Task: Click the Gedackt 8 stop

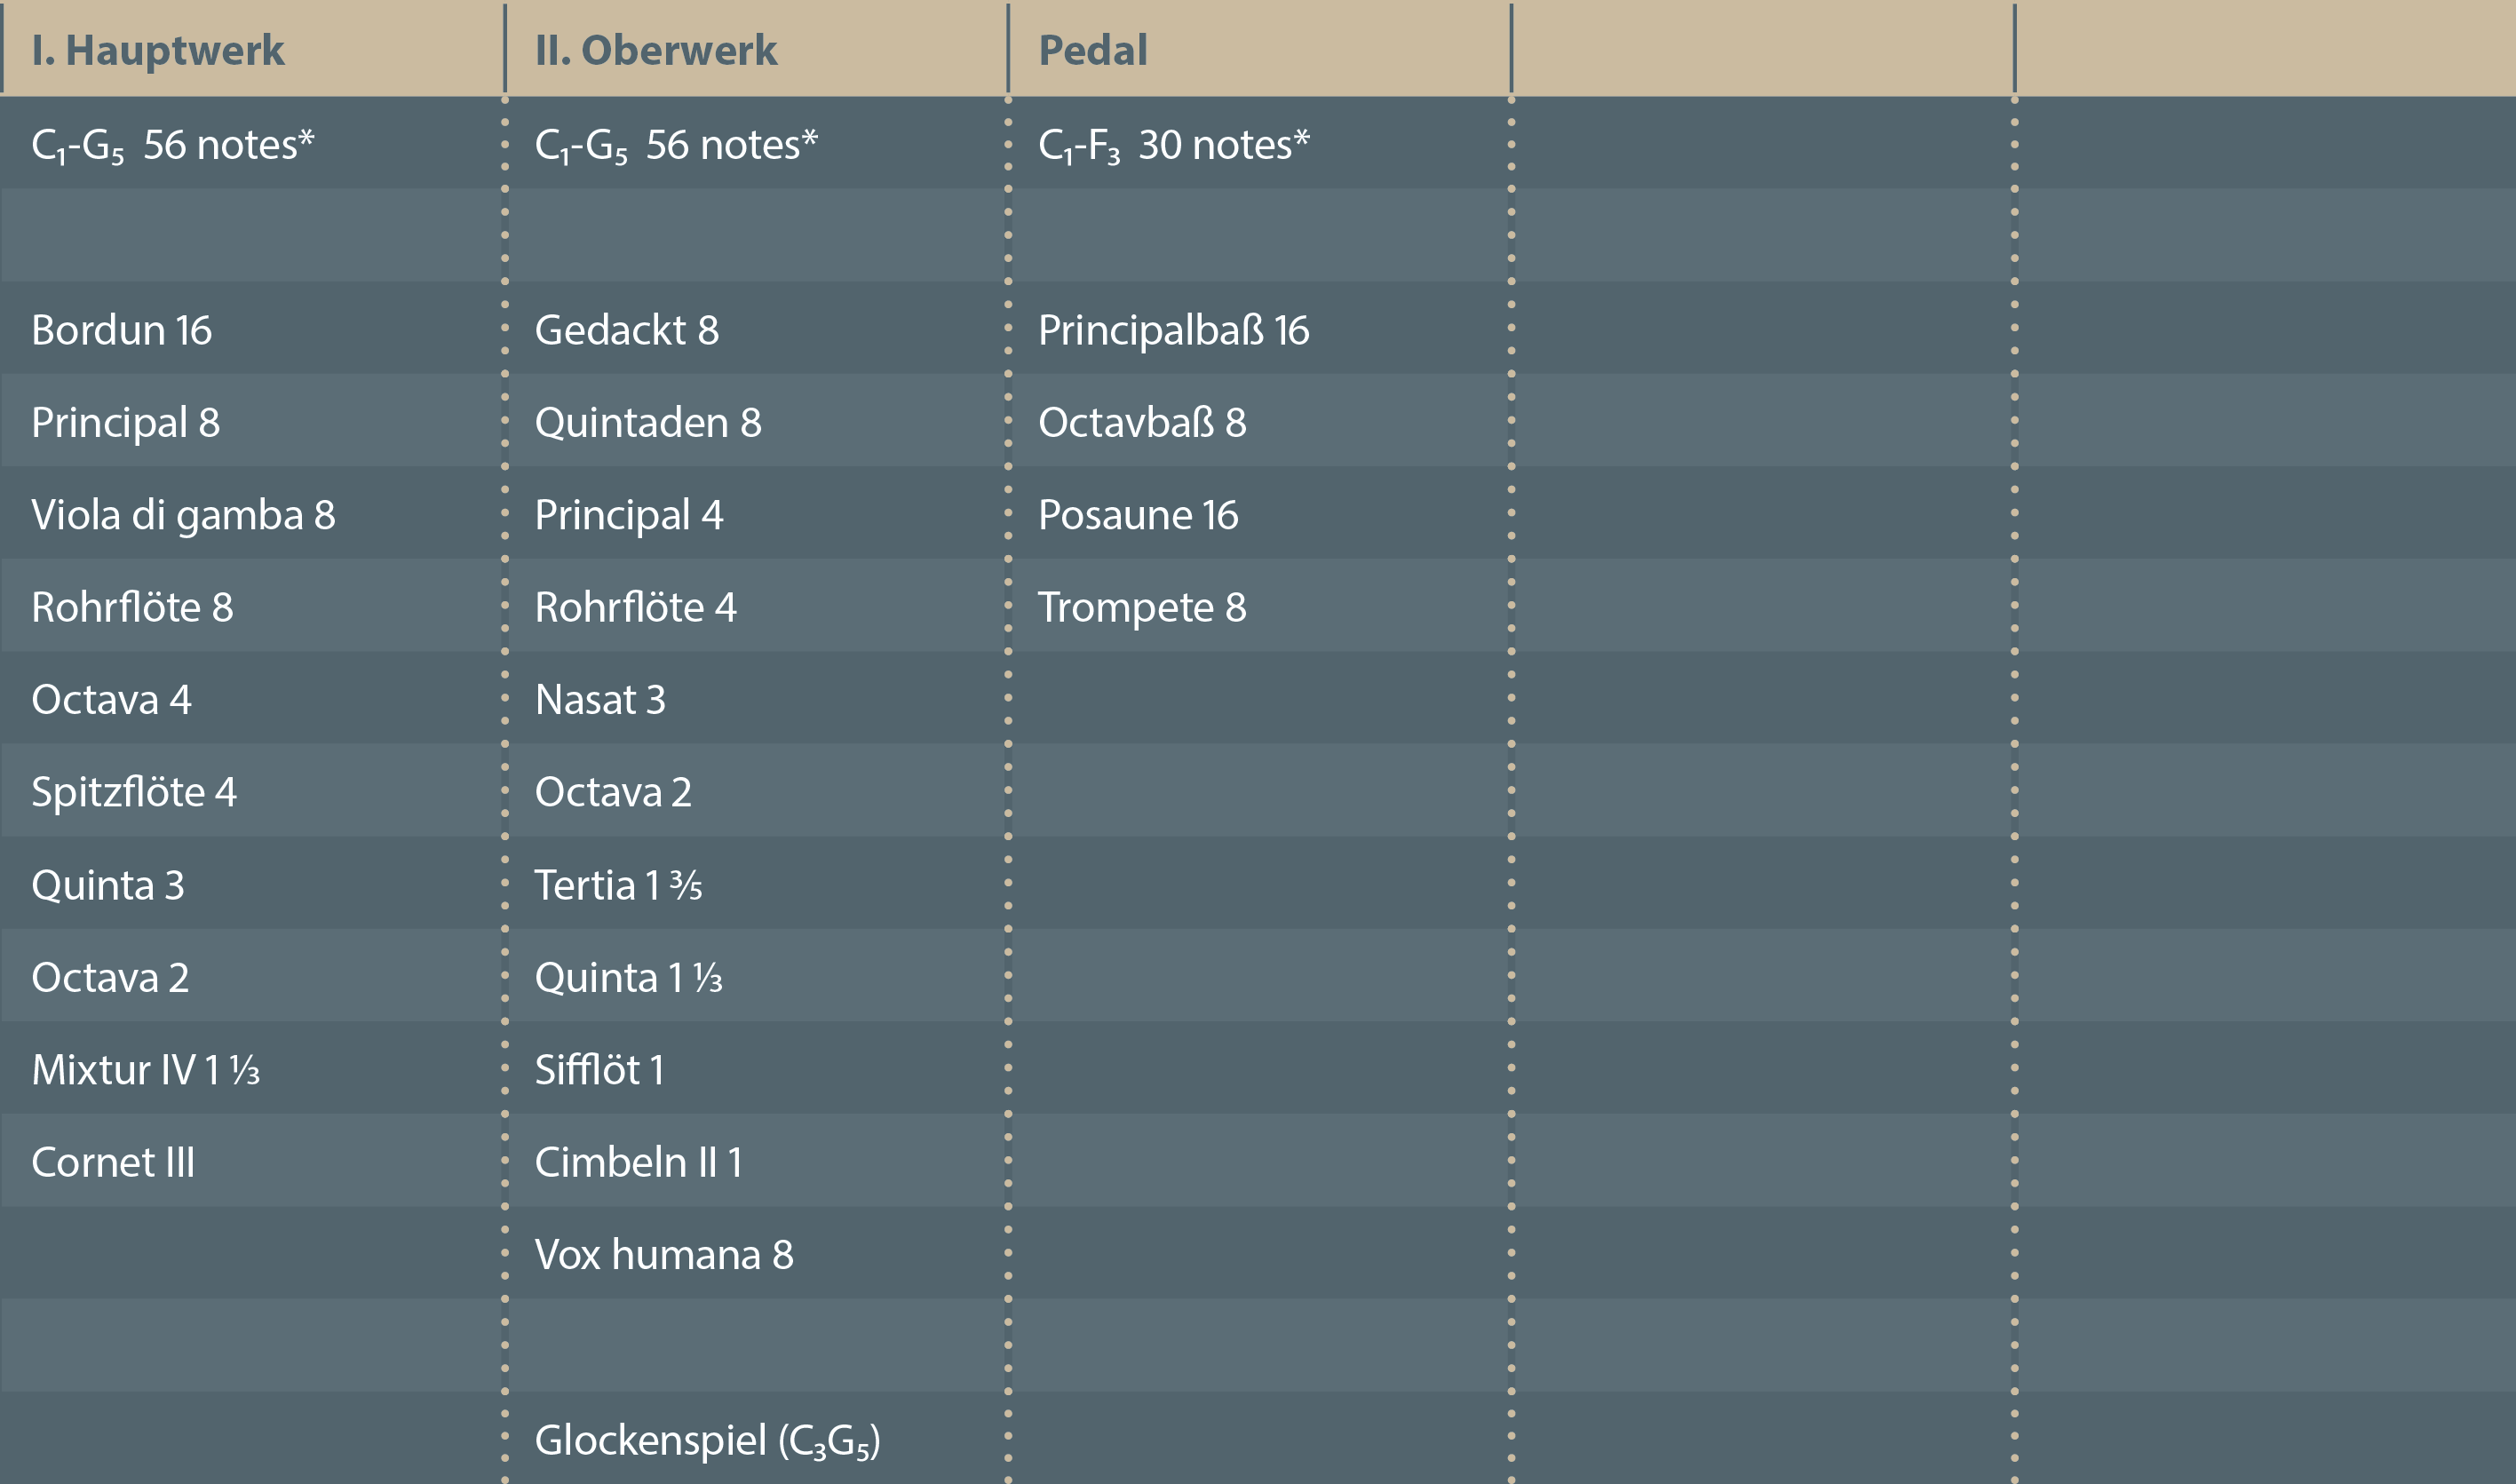Action: 627,330
